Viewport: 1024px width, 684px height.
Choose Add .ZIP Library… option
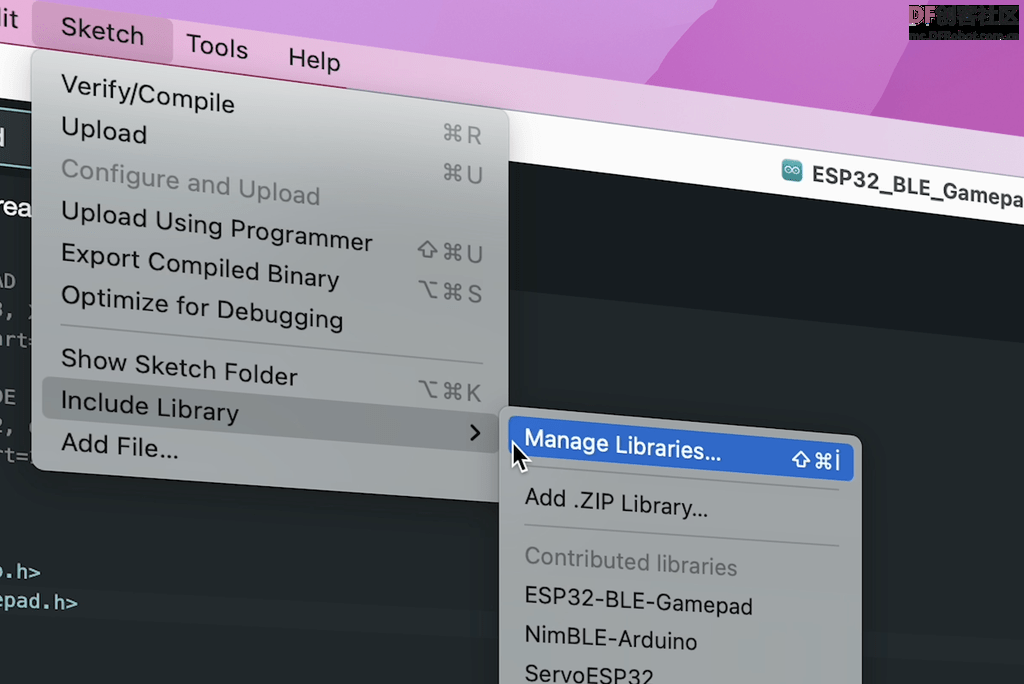coord(616,503)
